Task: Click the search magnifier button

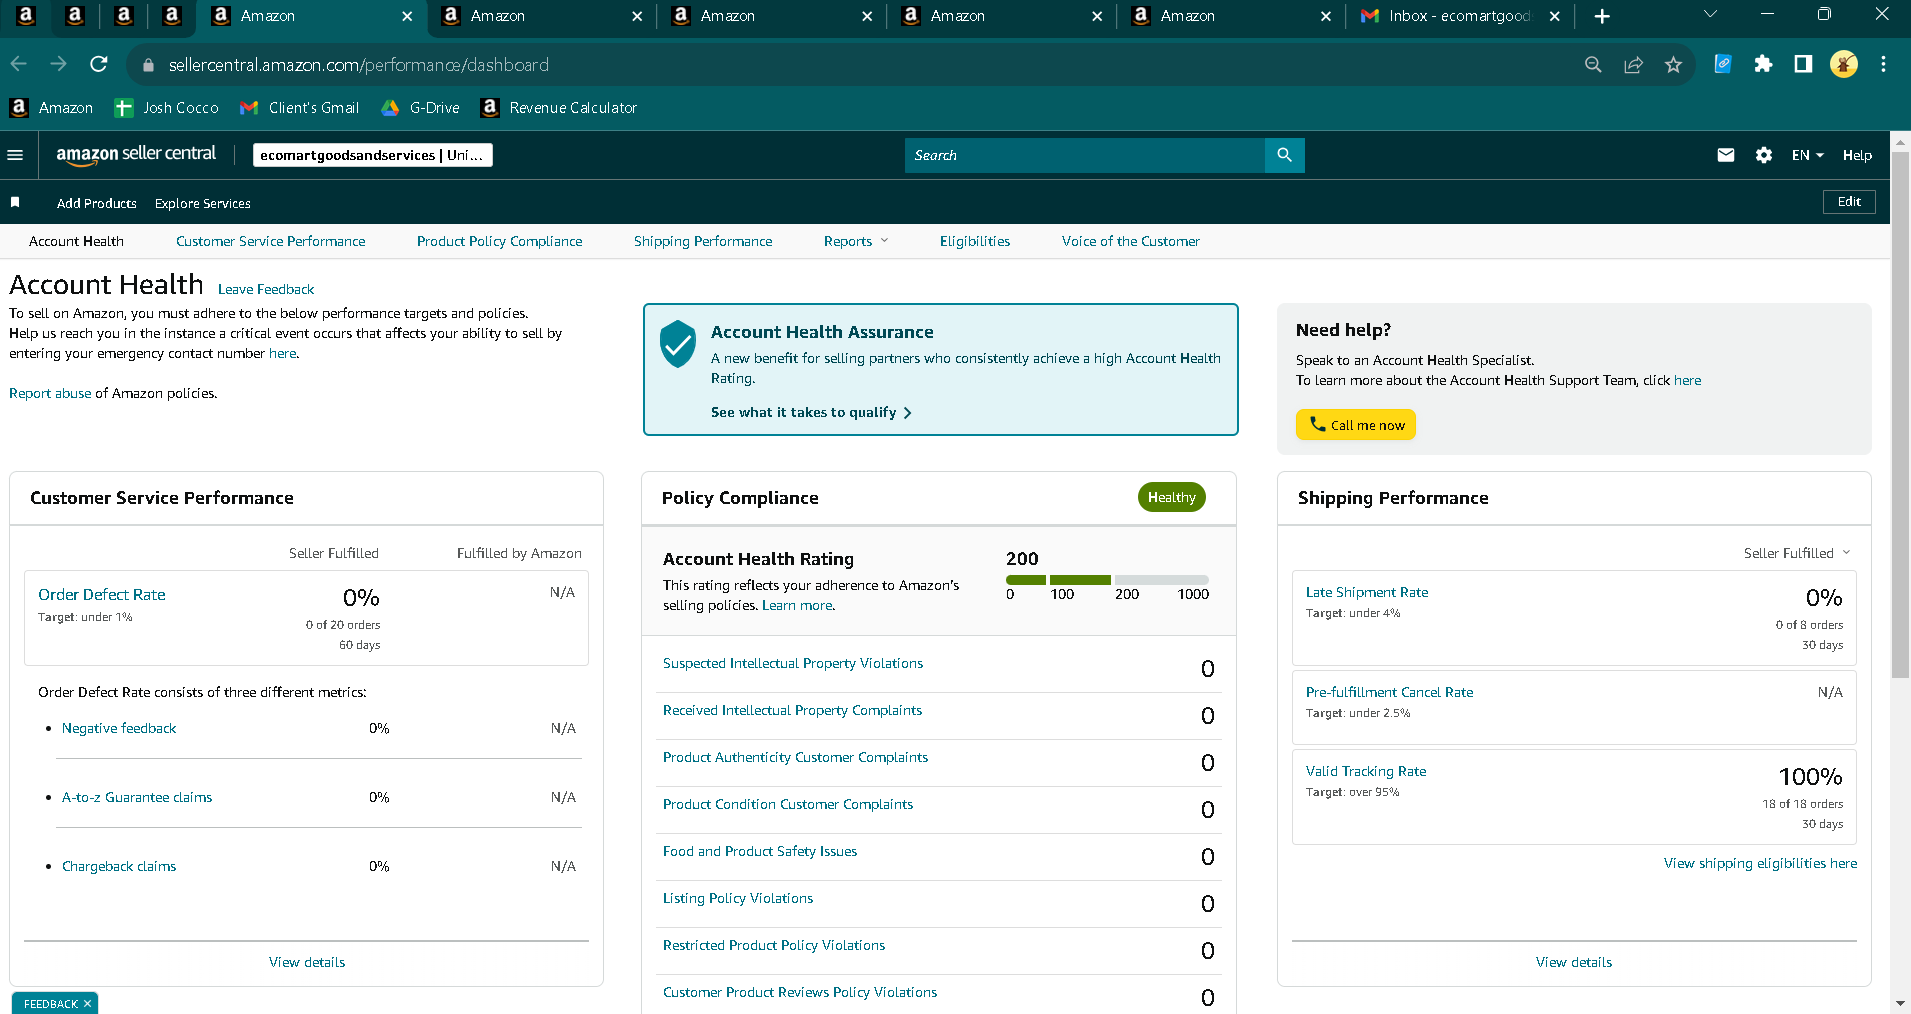Action: tap(1285, 155)
